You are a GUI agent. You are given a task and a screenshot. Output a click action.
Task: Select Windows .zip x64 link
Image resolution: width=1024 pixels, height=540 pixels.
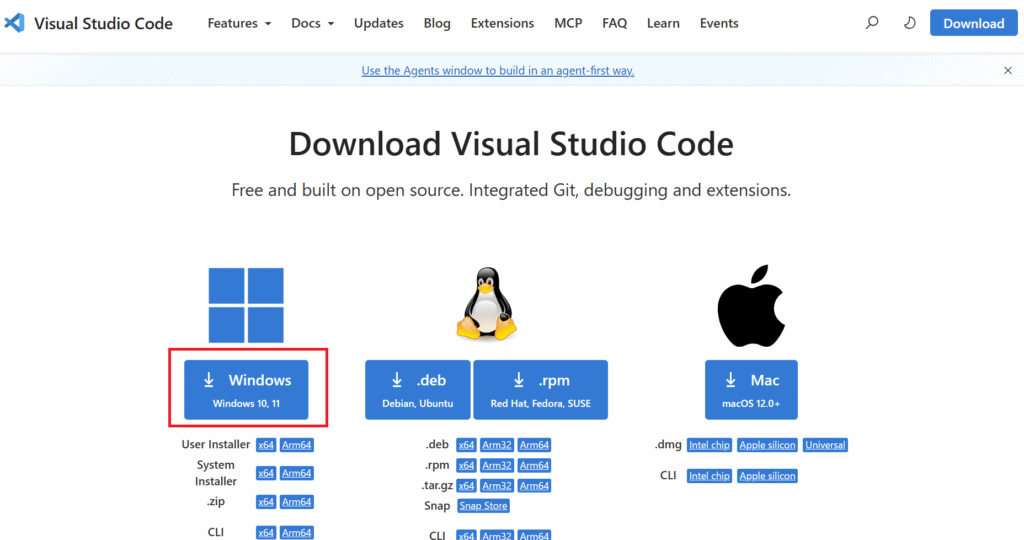tap(266, 502)
